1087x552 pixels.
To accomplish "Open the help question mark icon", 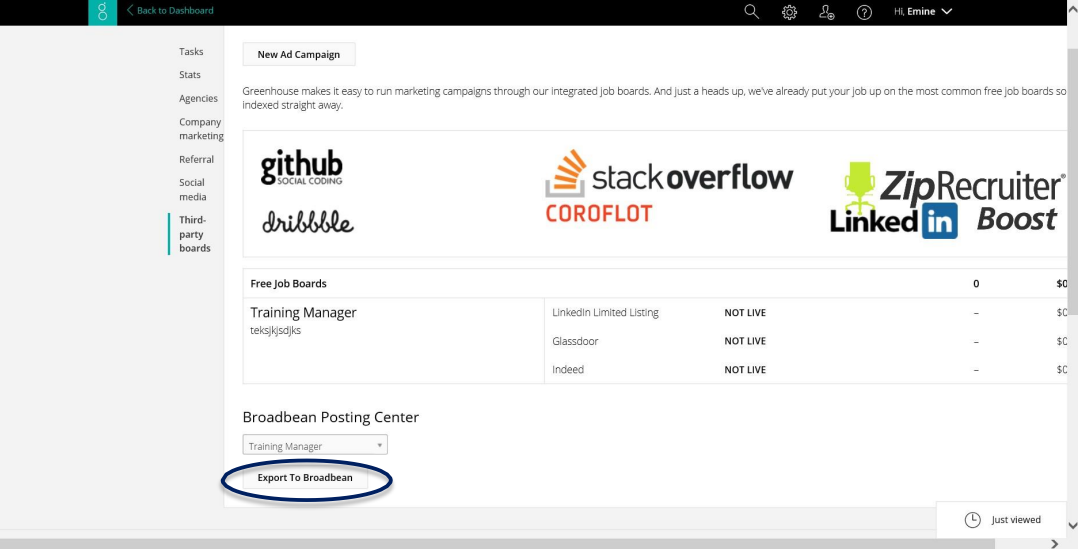I will (x=864, y=12).
